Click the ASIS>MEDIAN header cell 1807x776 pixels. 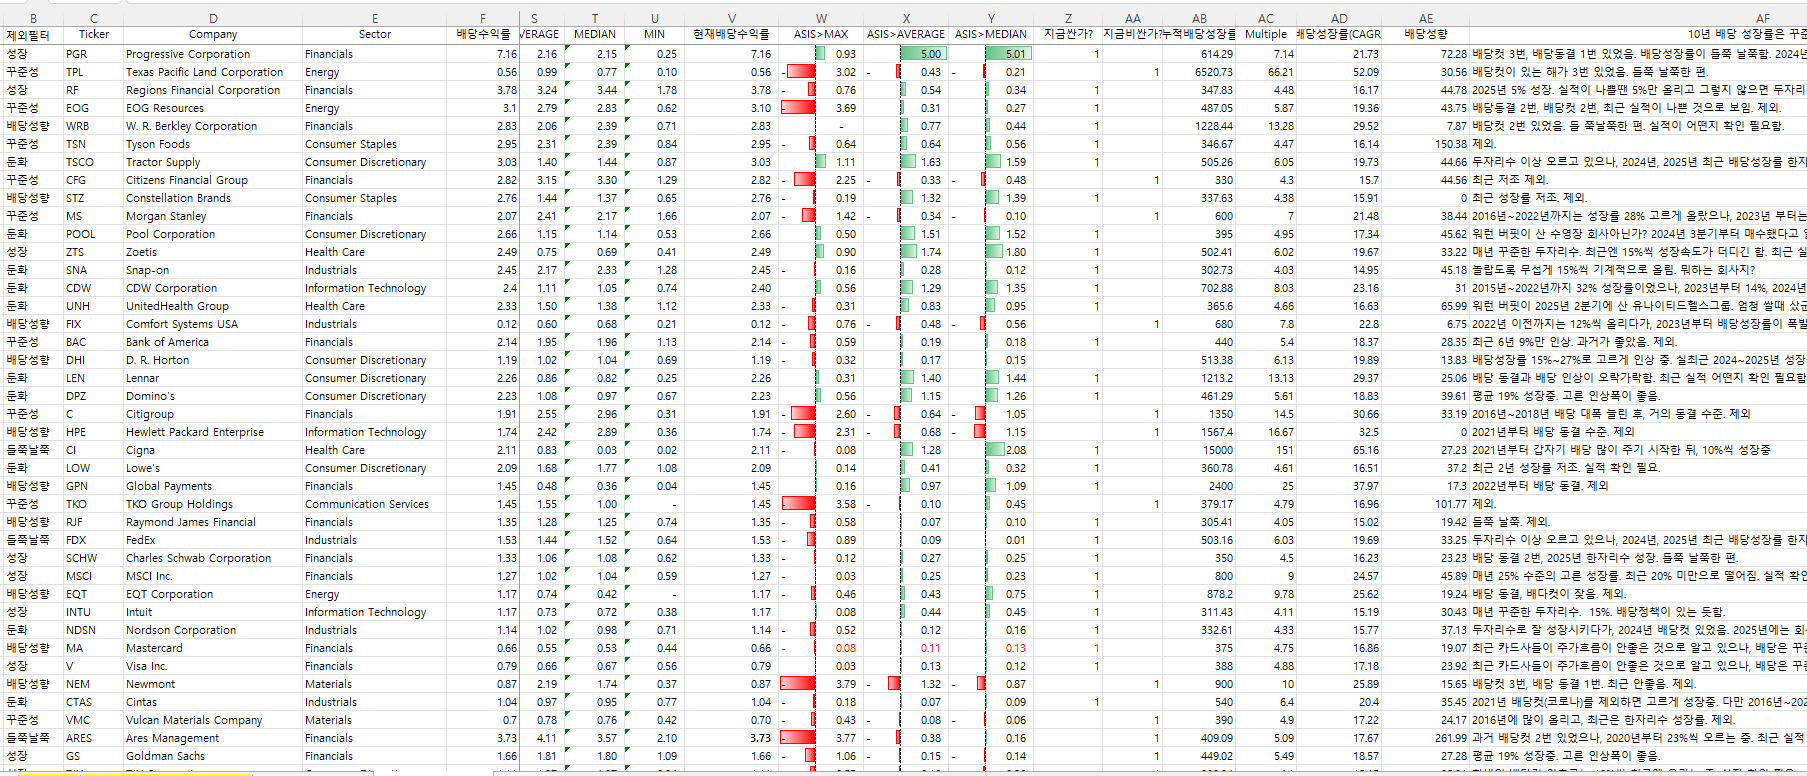pyautogui.click(x=991, y=34)
